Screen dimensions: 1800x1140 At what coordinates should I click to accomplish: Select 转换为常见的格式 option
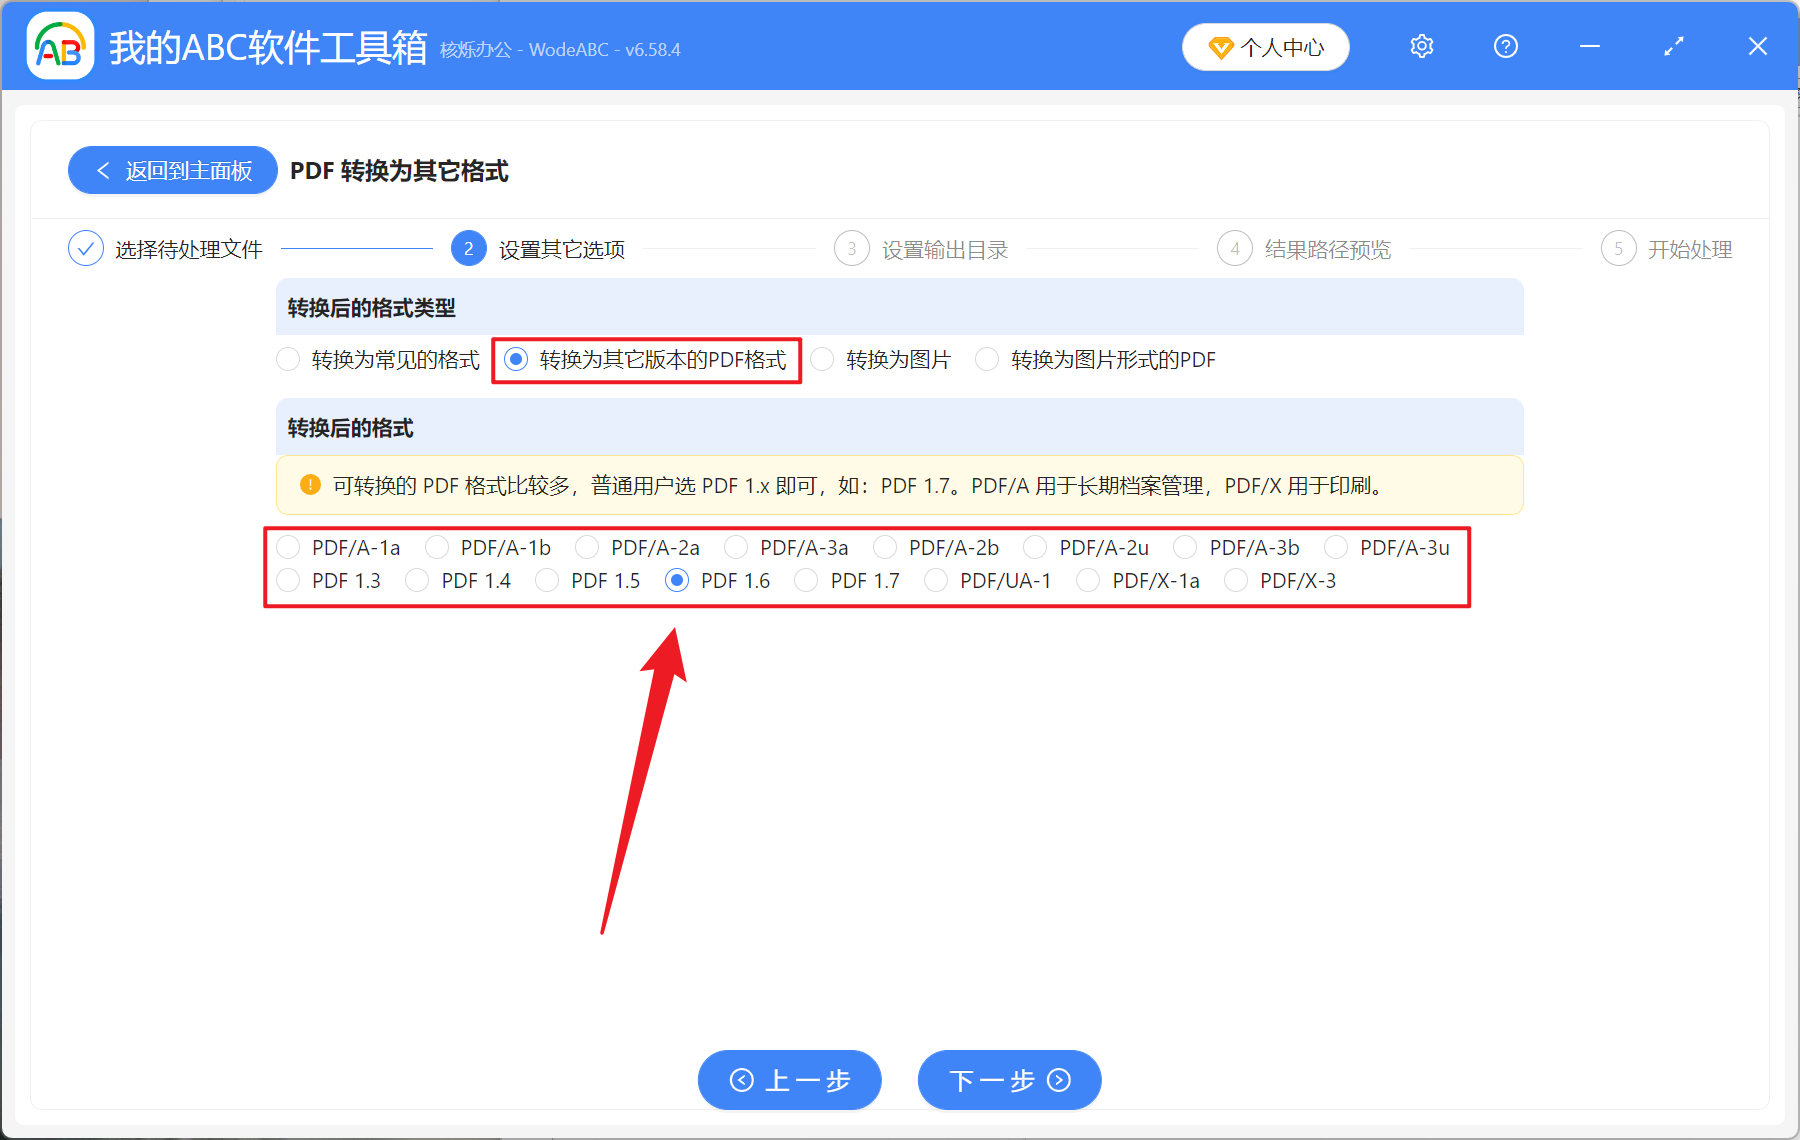click(x=288, y=359)
